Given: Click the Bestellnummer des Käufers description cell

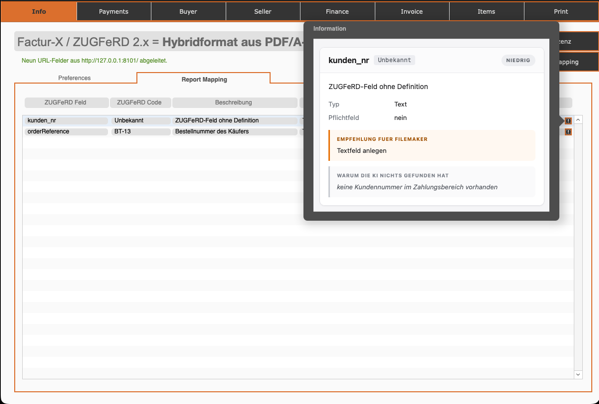Looking at the screenshot, I should [x=235, y=131].
